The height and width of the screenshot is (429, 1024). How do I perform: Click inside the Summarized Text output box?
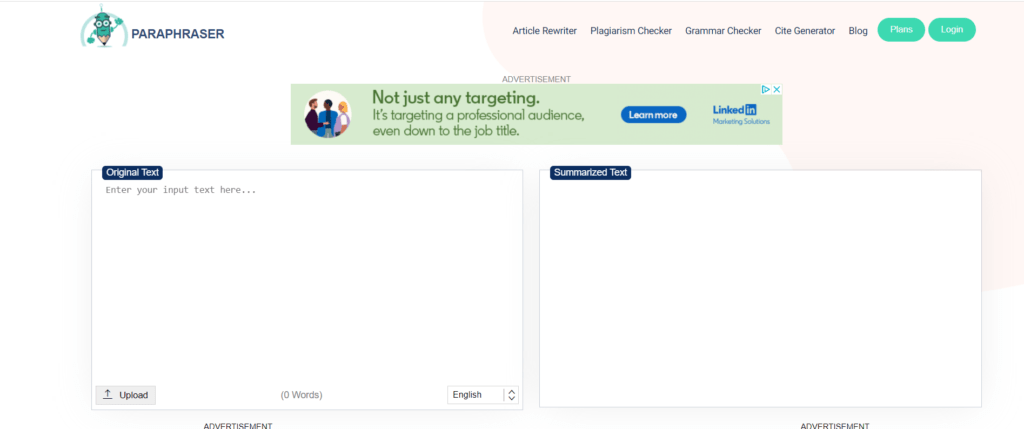click(760, 289)
